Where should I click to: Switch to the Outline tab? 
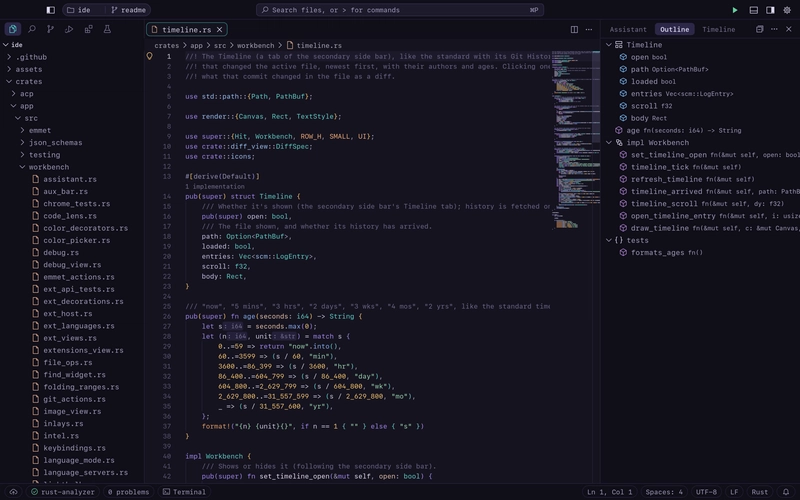[674, 29]
